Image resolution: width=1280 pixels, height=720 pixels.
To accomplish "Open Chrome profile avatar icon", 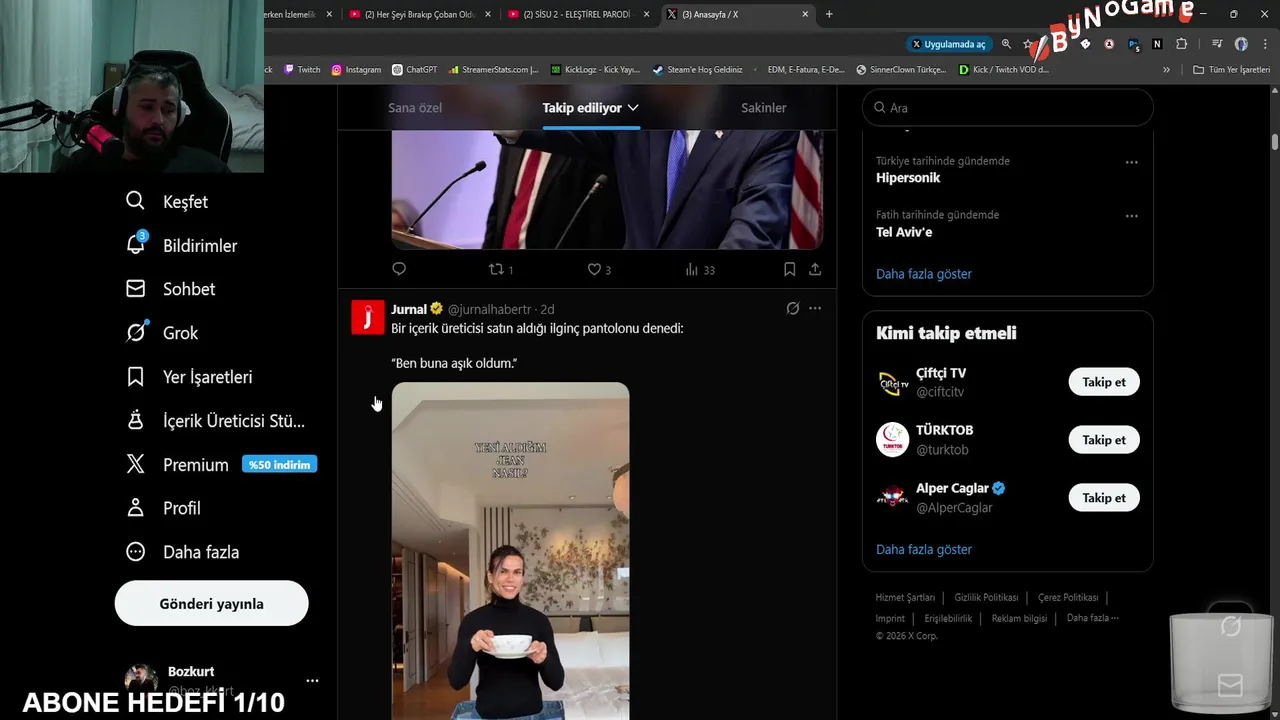I will (x=1241, y=44).
